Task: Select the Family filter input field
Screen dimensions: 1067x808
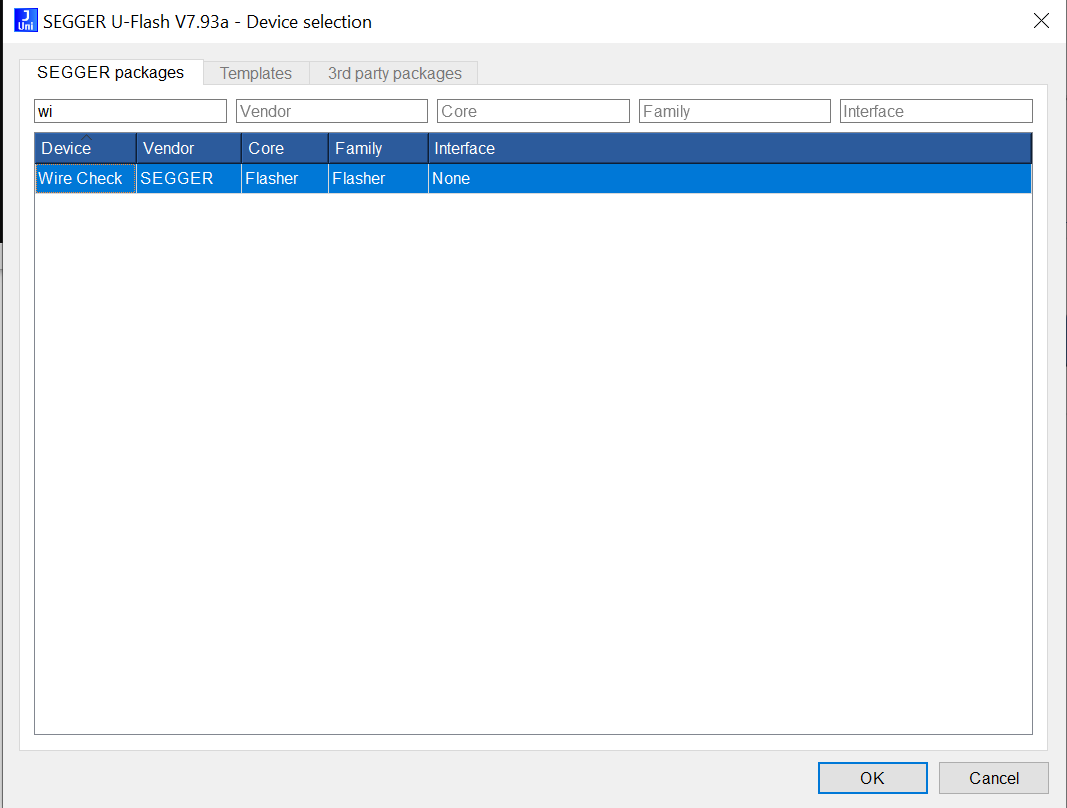Action: 734,111
